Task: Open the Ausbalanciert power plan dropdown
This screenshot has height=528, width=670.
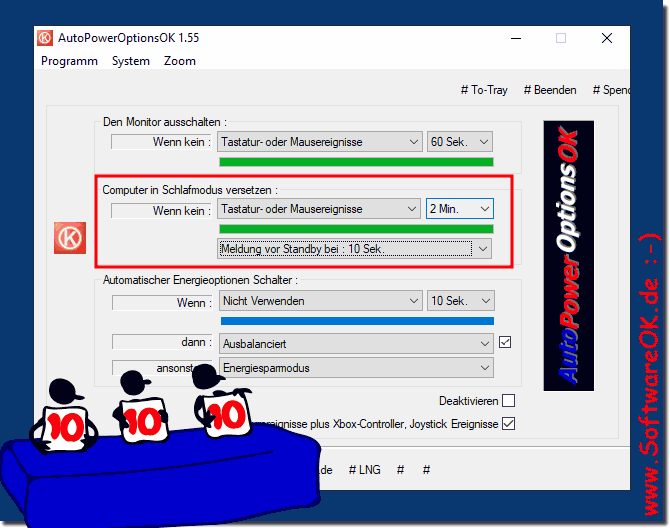Action: click(x=356, y=343)
